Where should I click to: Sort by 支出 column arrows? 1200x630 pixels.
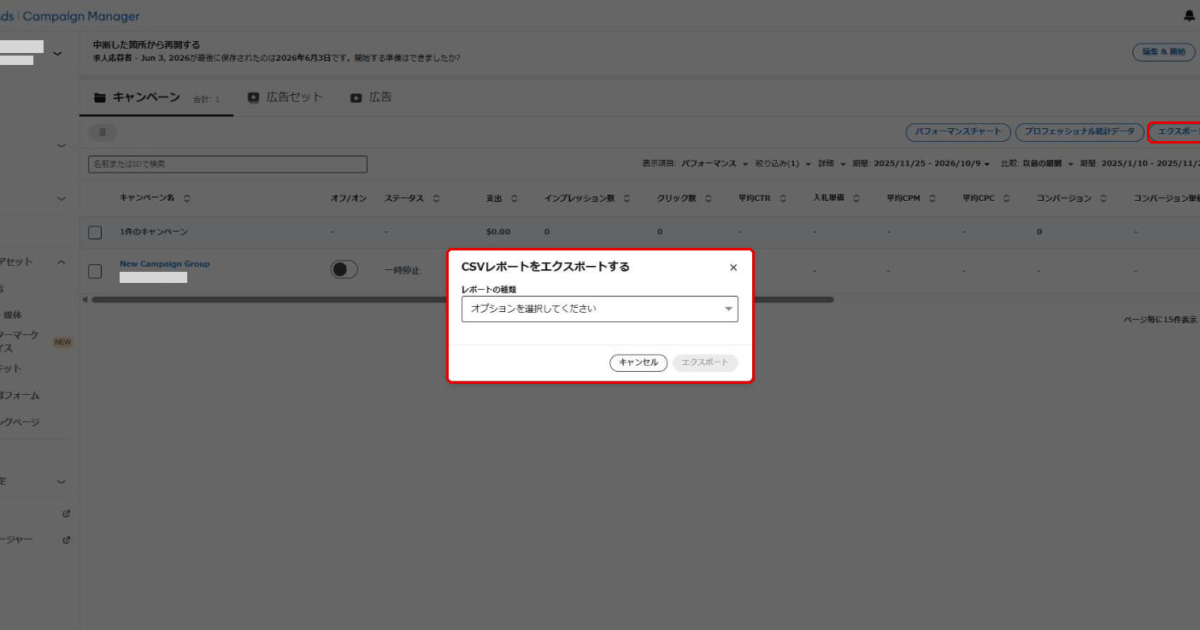coord(515,198)
